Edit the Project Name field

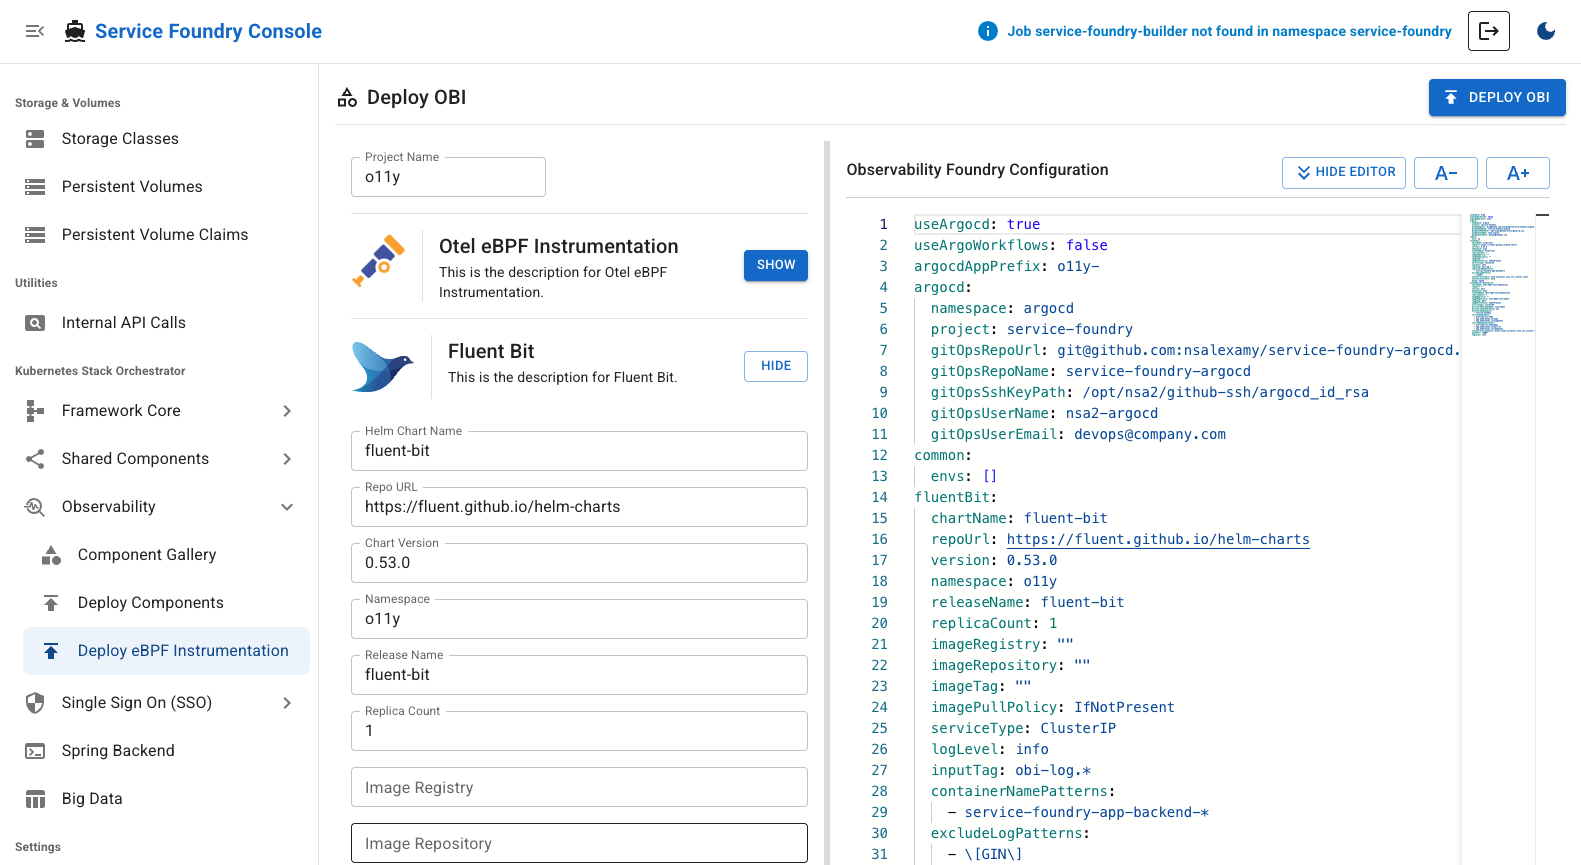(x=448, y=177)
